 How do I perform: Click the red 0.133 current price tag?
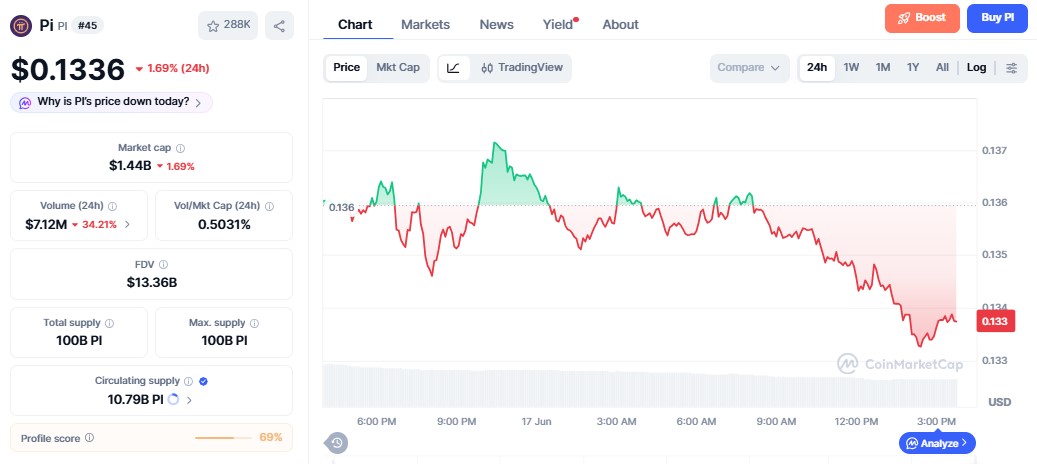tap(995, 321)
